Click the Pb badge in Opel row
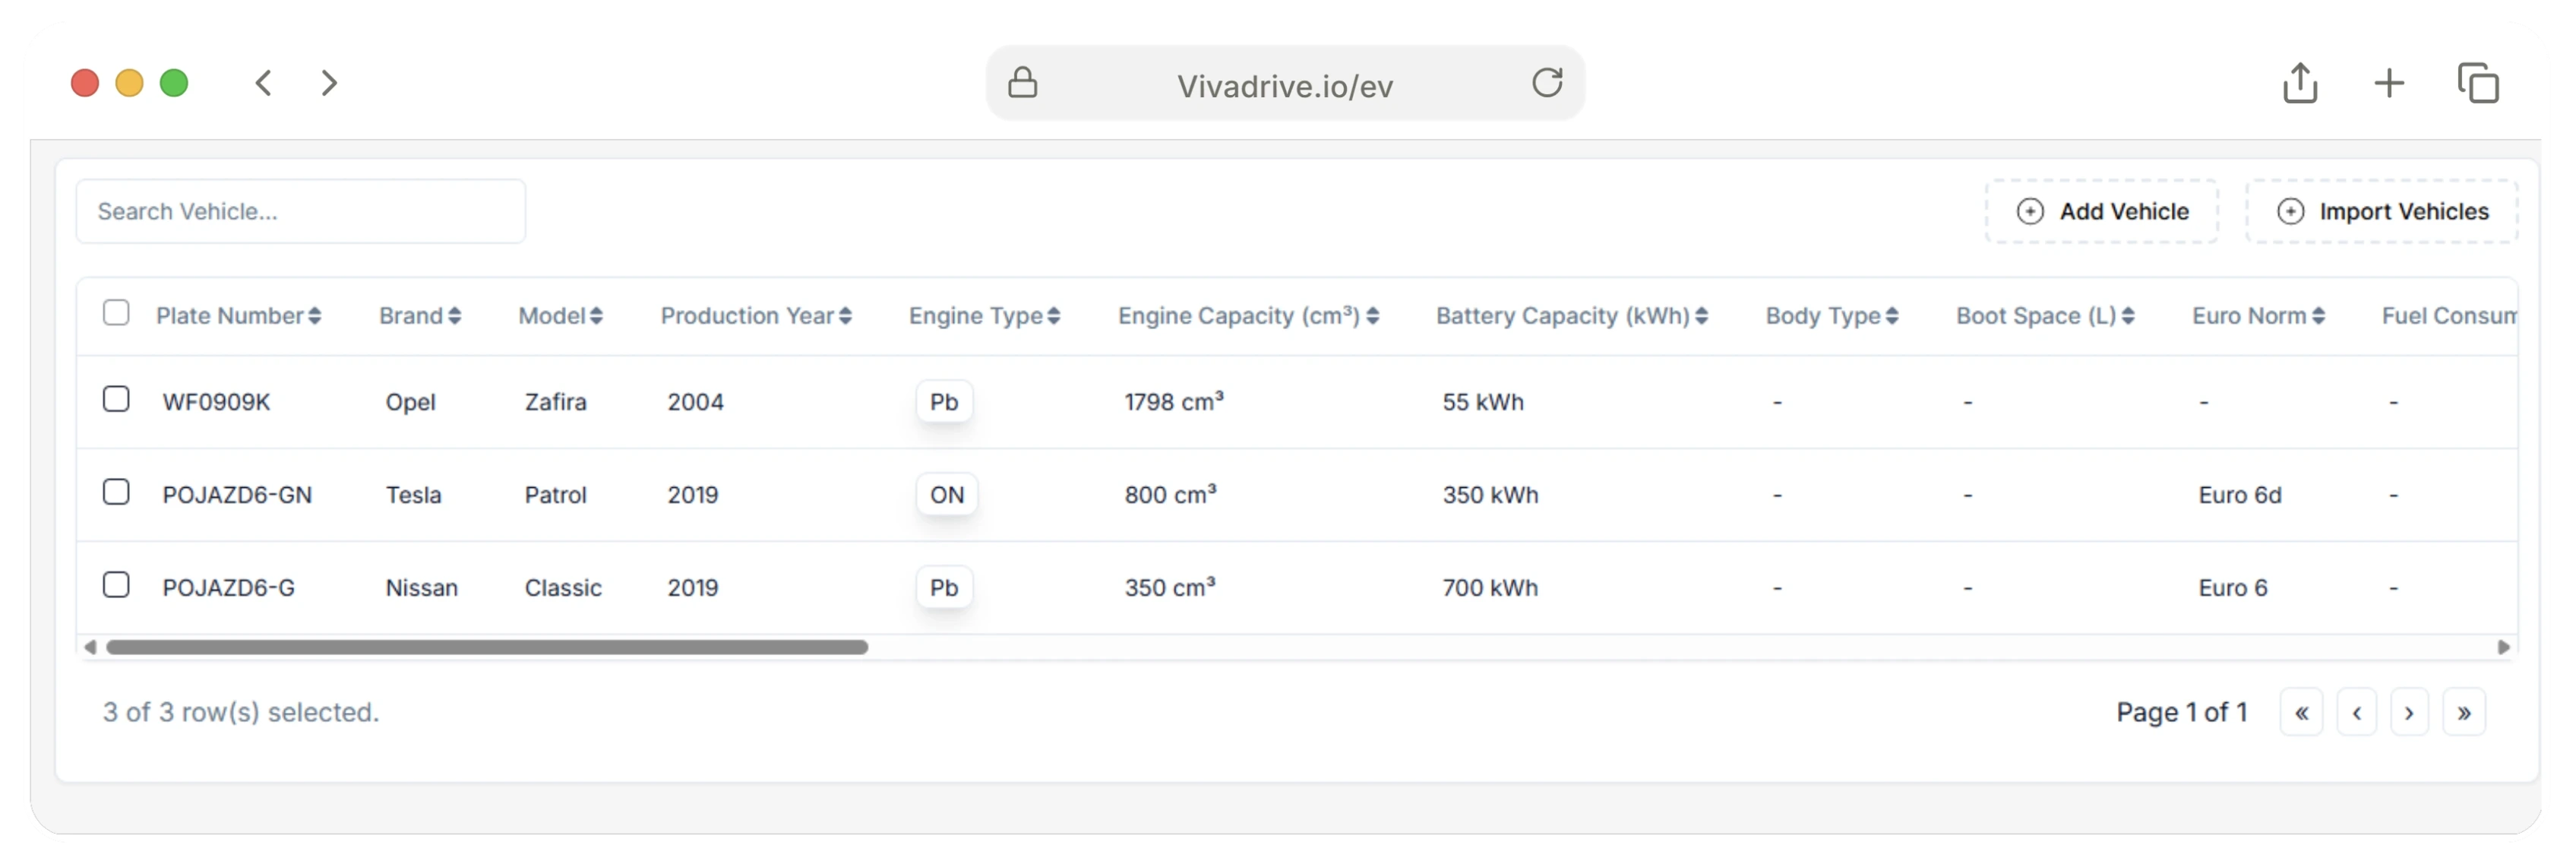Screen dimensions: 2576x858 tap(944, 402)
